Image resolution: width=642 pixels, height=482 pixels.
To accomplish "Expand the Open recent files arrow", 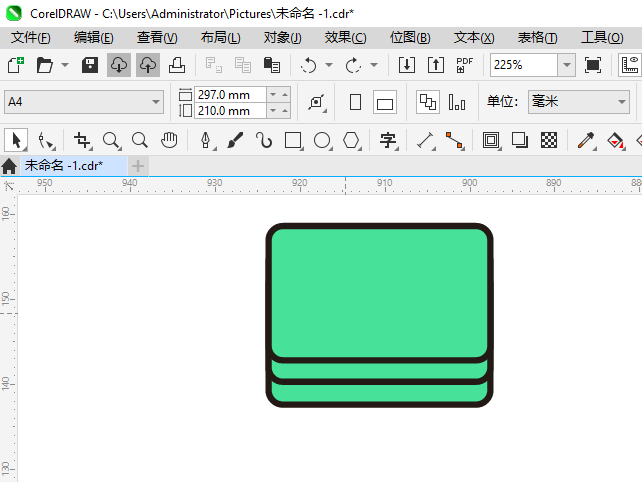I will click(65, 65).
